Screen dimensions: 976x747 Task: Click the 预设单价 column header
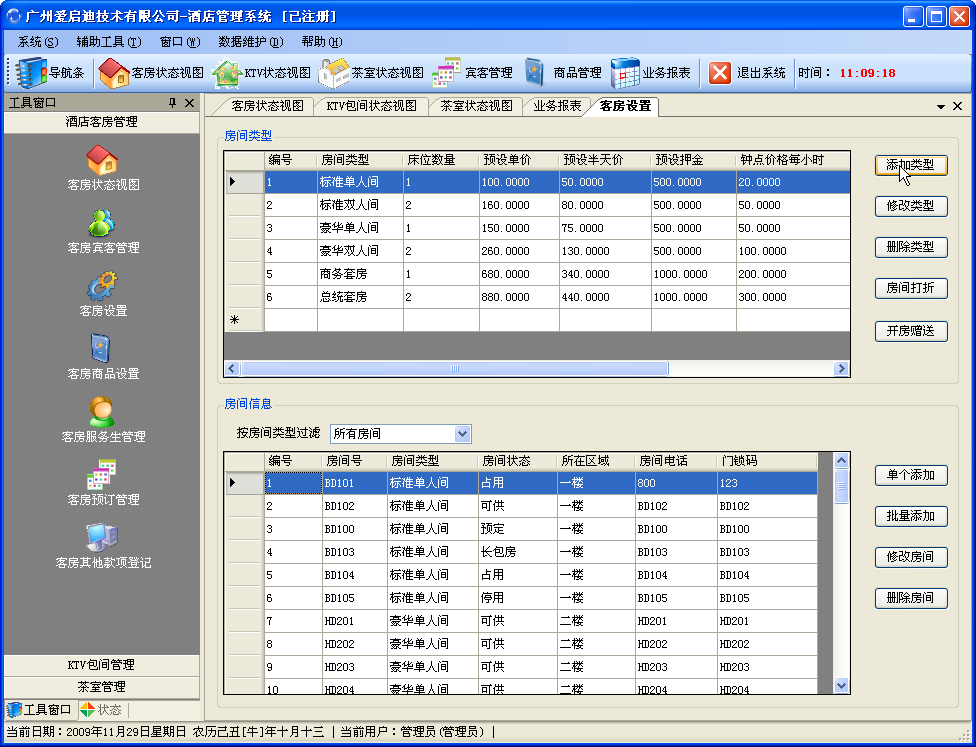pos(519,161)
